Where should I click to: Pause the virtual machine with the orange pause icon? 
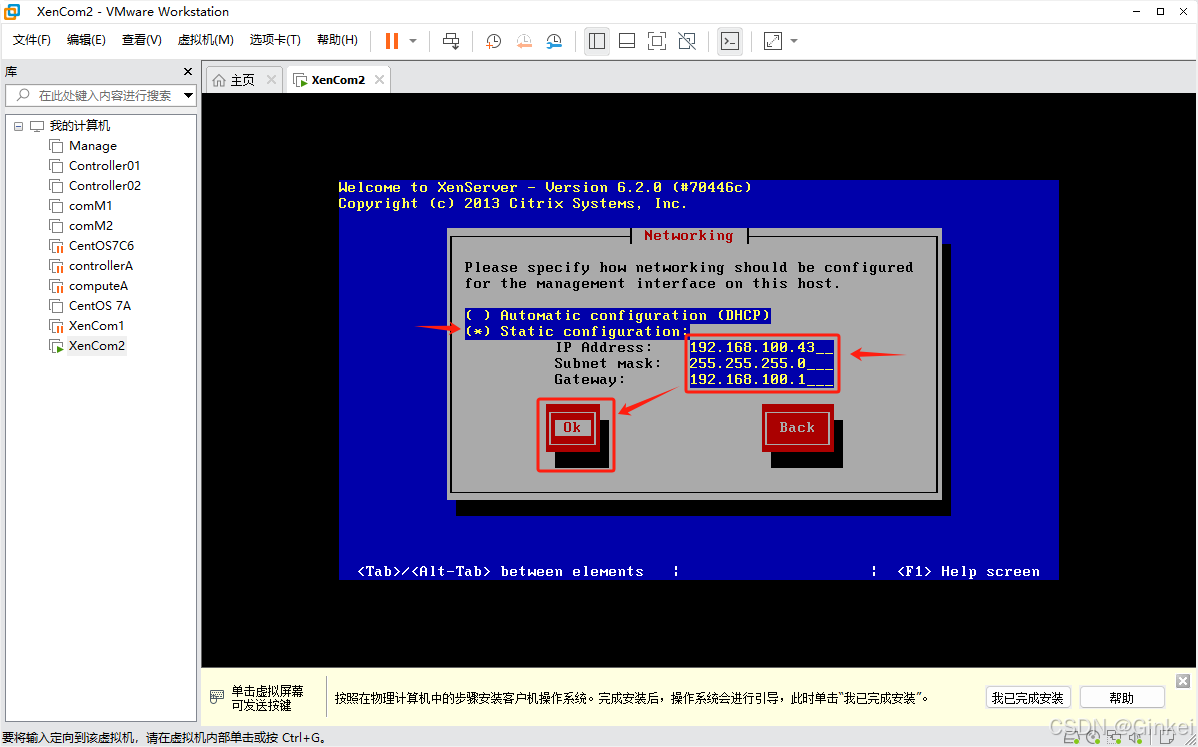click(x=392, y=41)
